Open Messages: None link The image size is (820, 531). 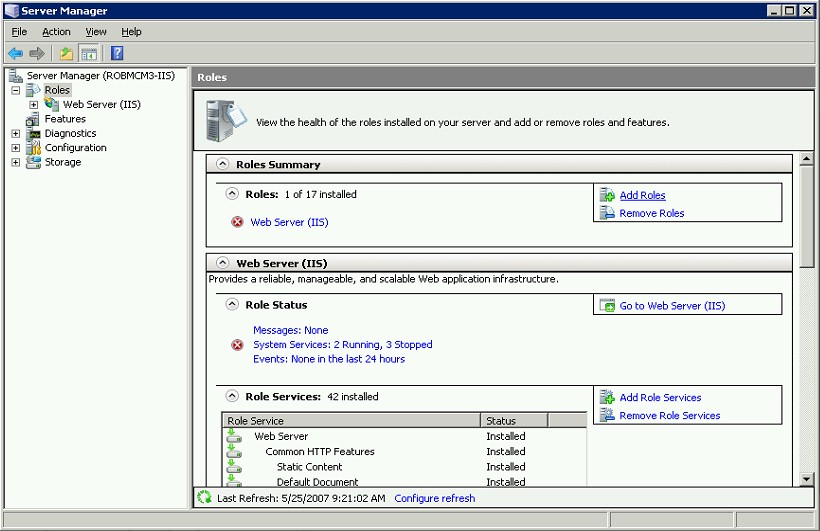tap(291, 330)
